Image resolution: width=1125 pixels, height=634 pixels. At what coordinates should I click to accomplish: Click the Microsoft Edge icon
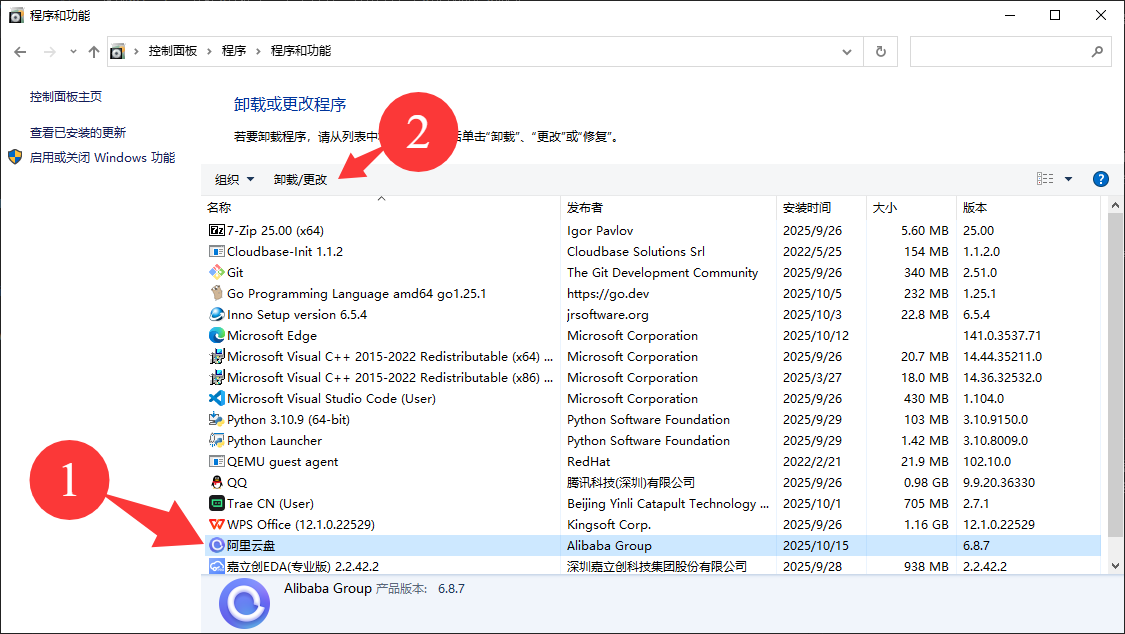click(216, 336)
